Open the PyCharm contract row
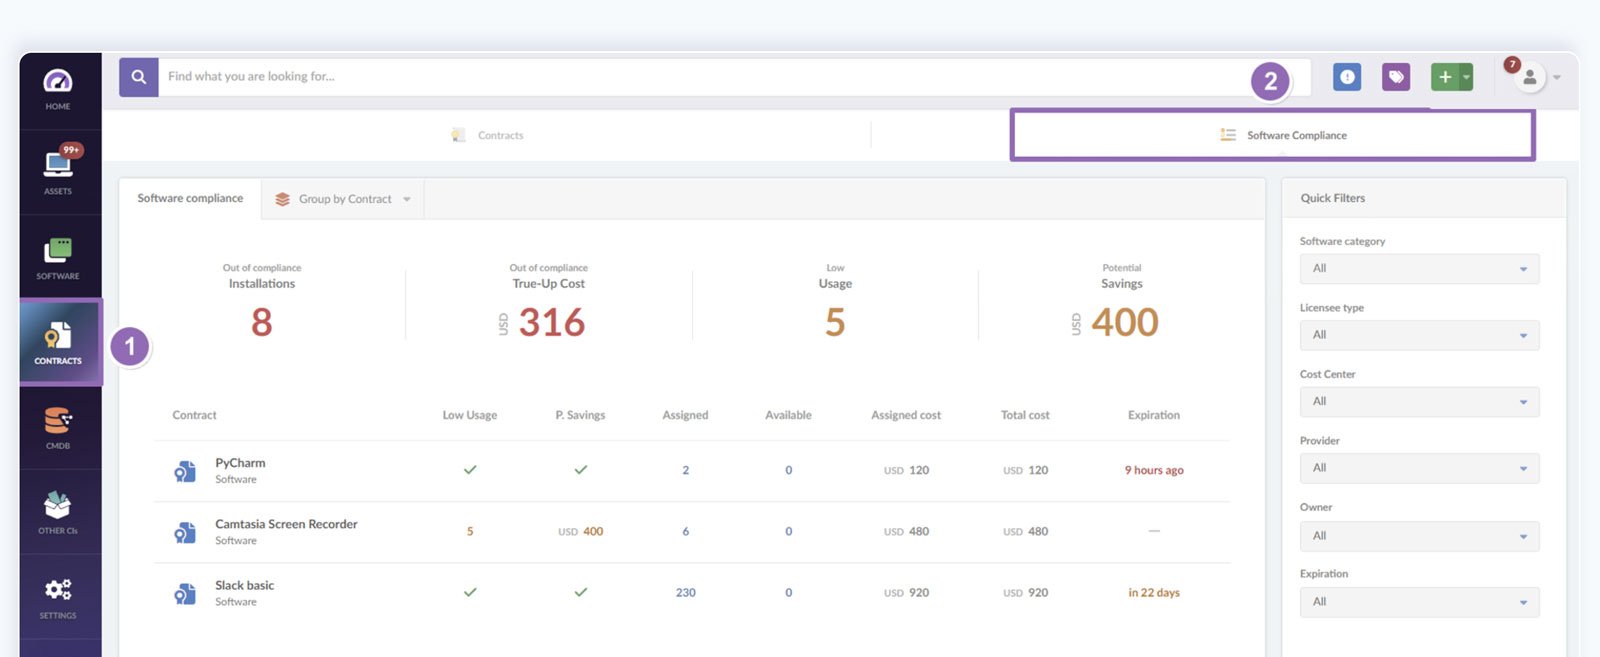The image size is (1600, 657). click(x=240, y=463)
